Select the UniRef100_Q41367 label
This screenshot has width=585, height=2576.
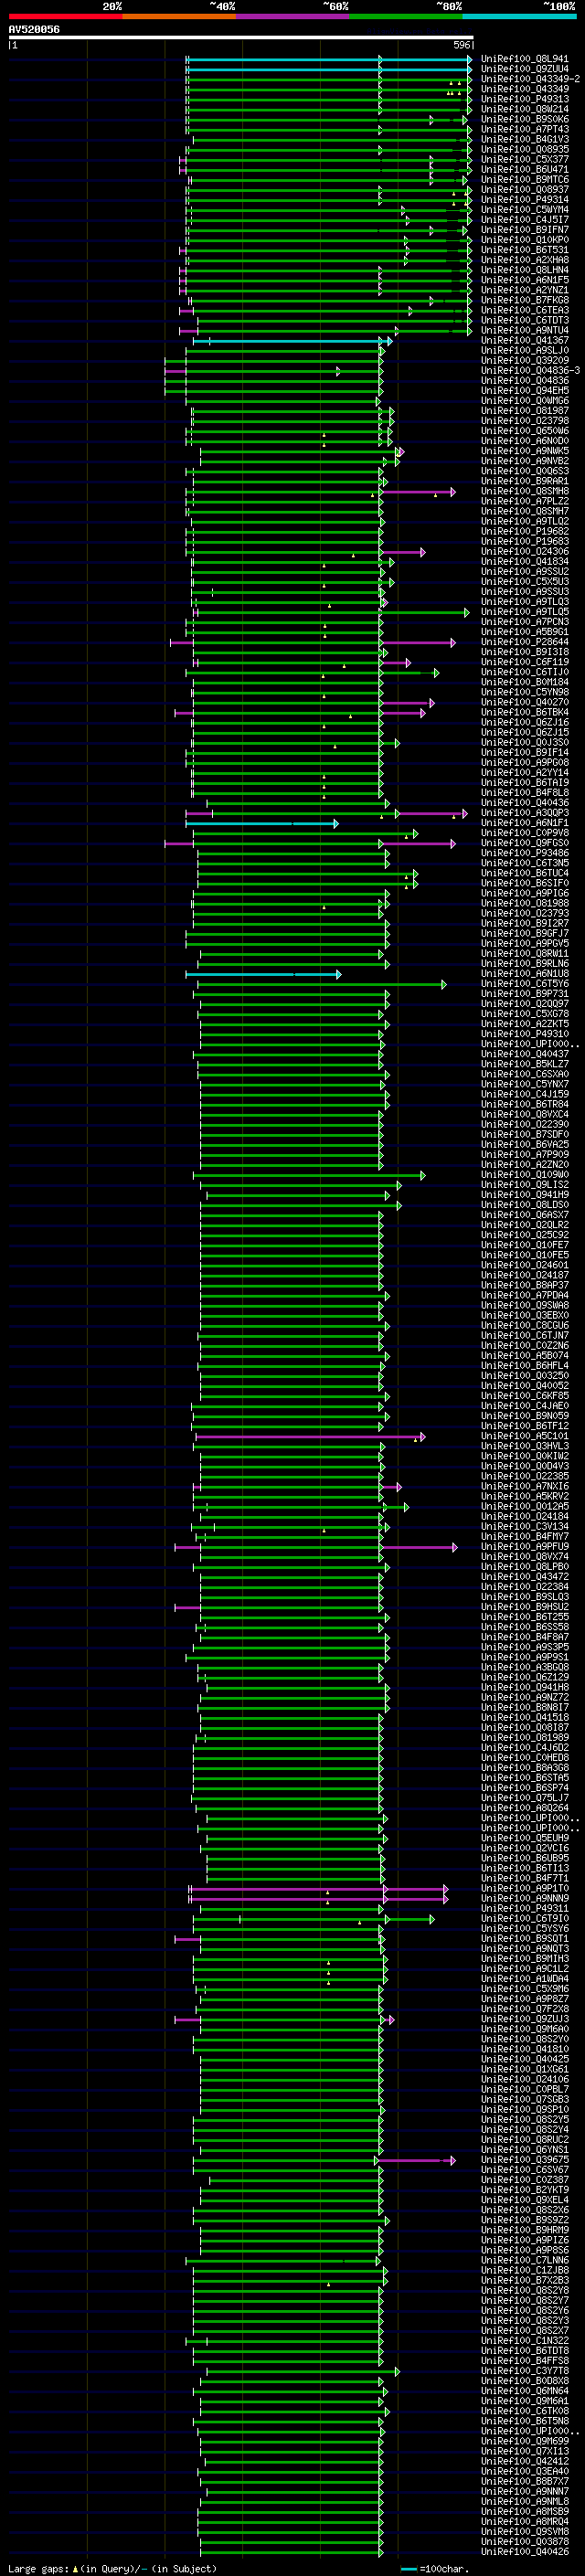(x=524, y=341)
